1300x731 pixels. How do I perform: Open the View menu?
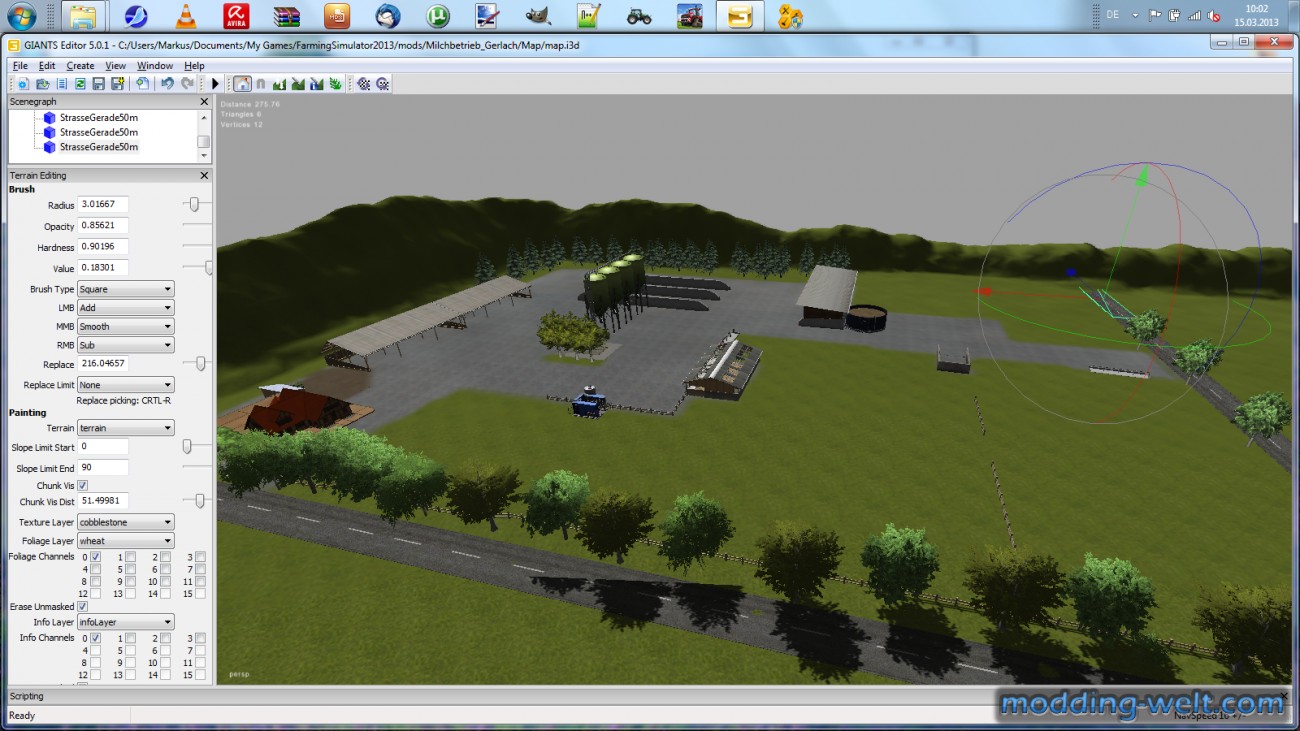(115, 66)
